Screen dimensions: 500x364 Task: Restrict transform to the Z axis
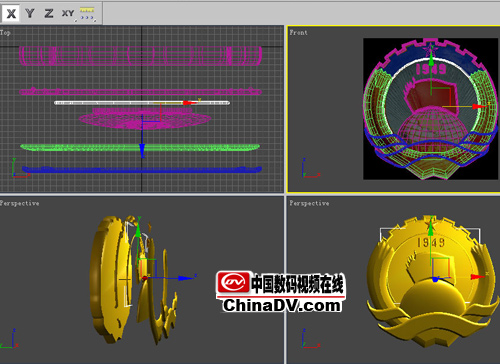coord(49,14)
